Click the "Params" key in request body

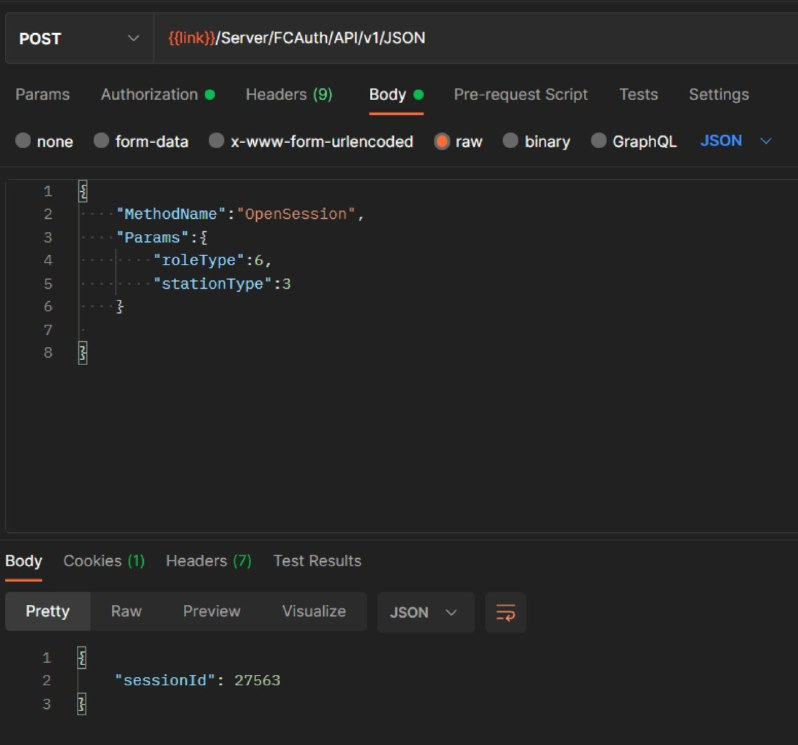[152, 238]
